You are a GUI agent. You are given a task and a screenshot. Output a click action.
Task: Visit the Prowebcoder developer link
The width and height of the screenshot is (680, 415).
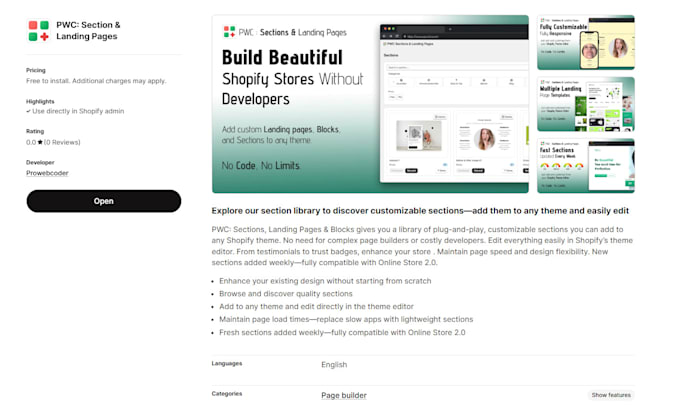pos(47,173)
